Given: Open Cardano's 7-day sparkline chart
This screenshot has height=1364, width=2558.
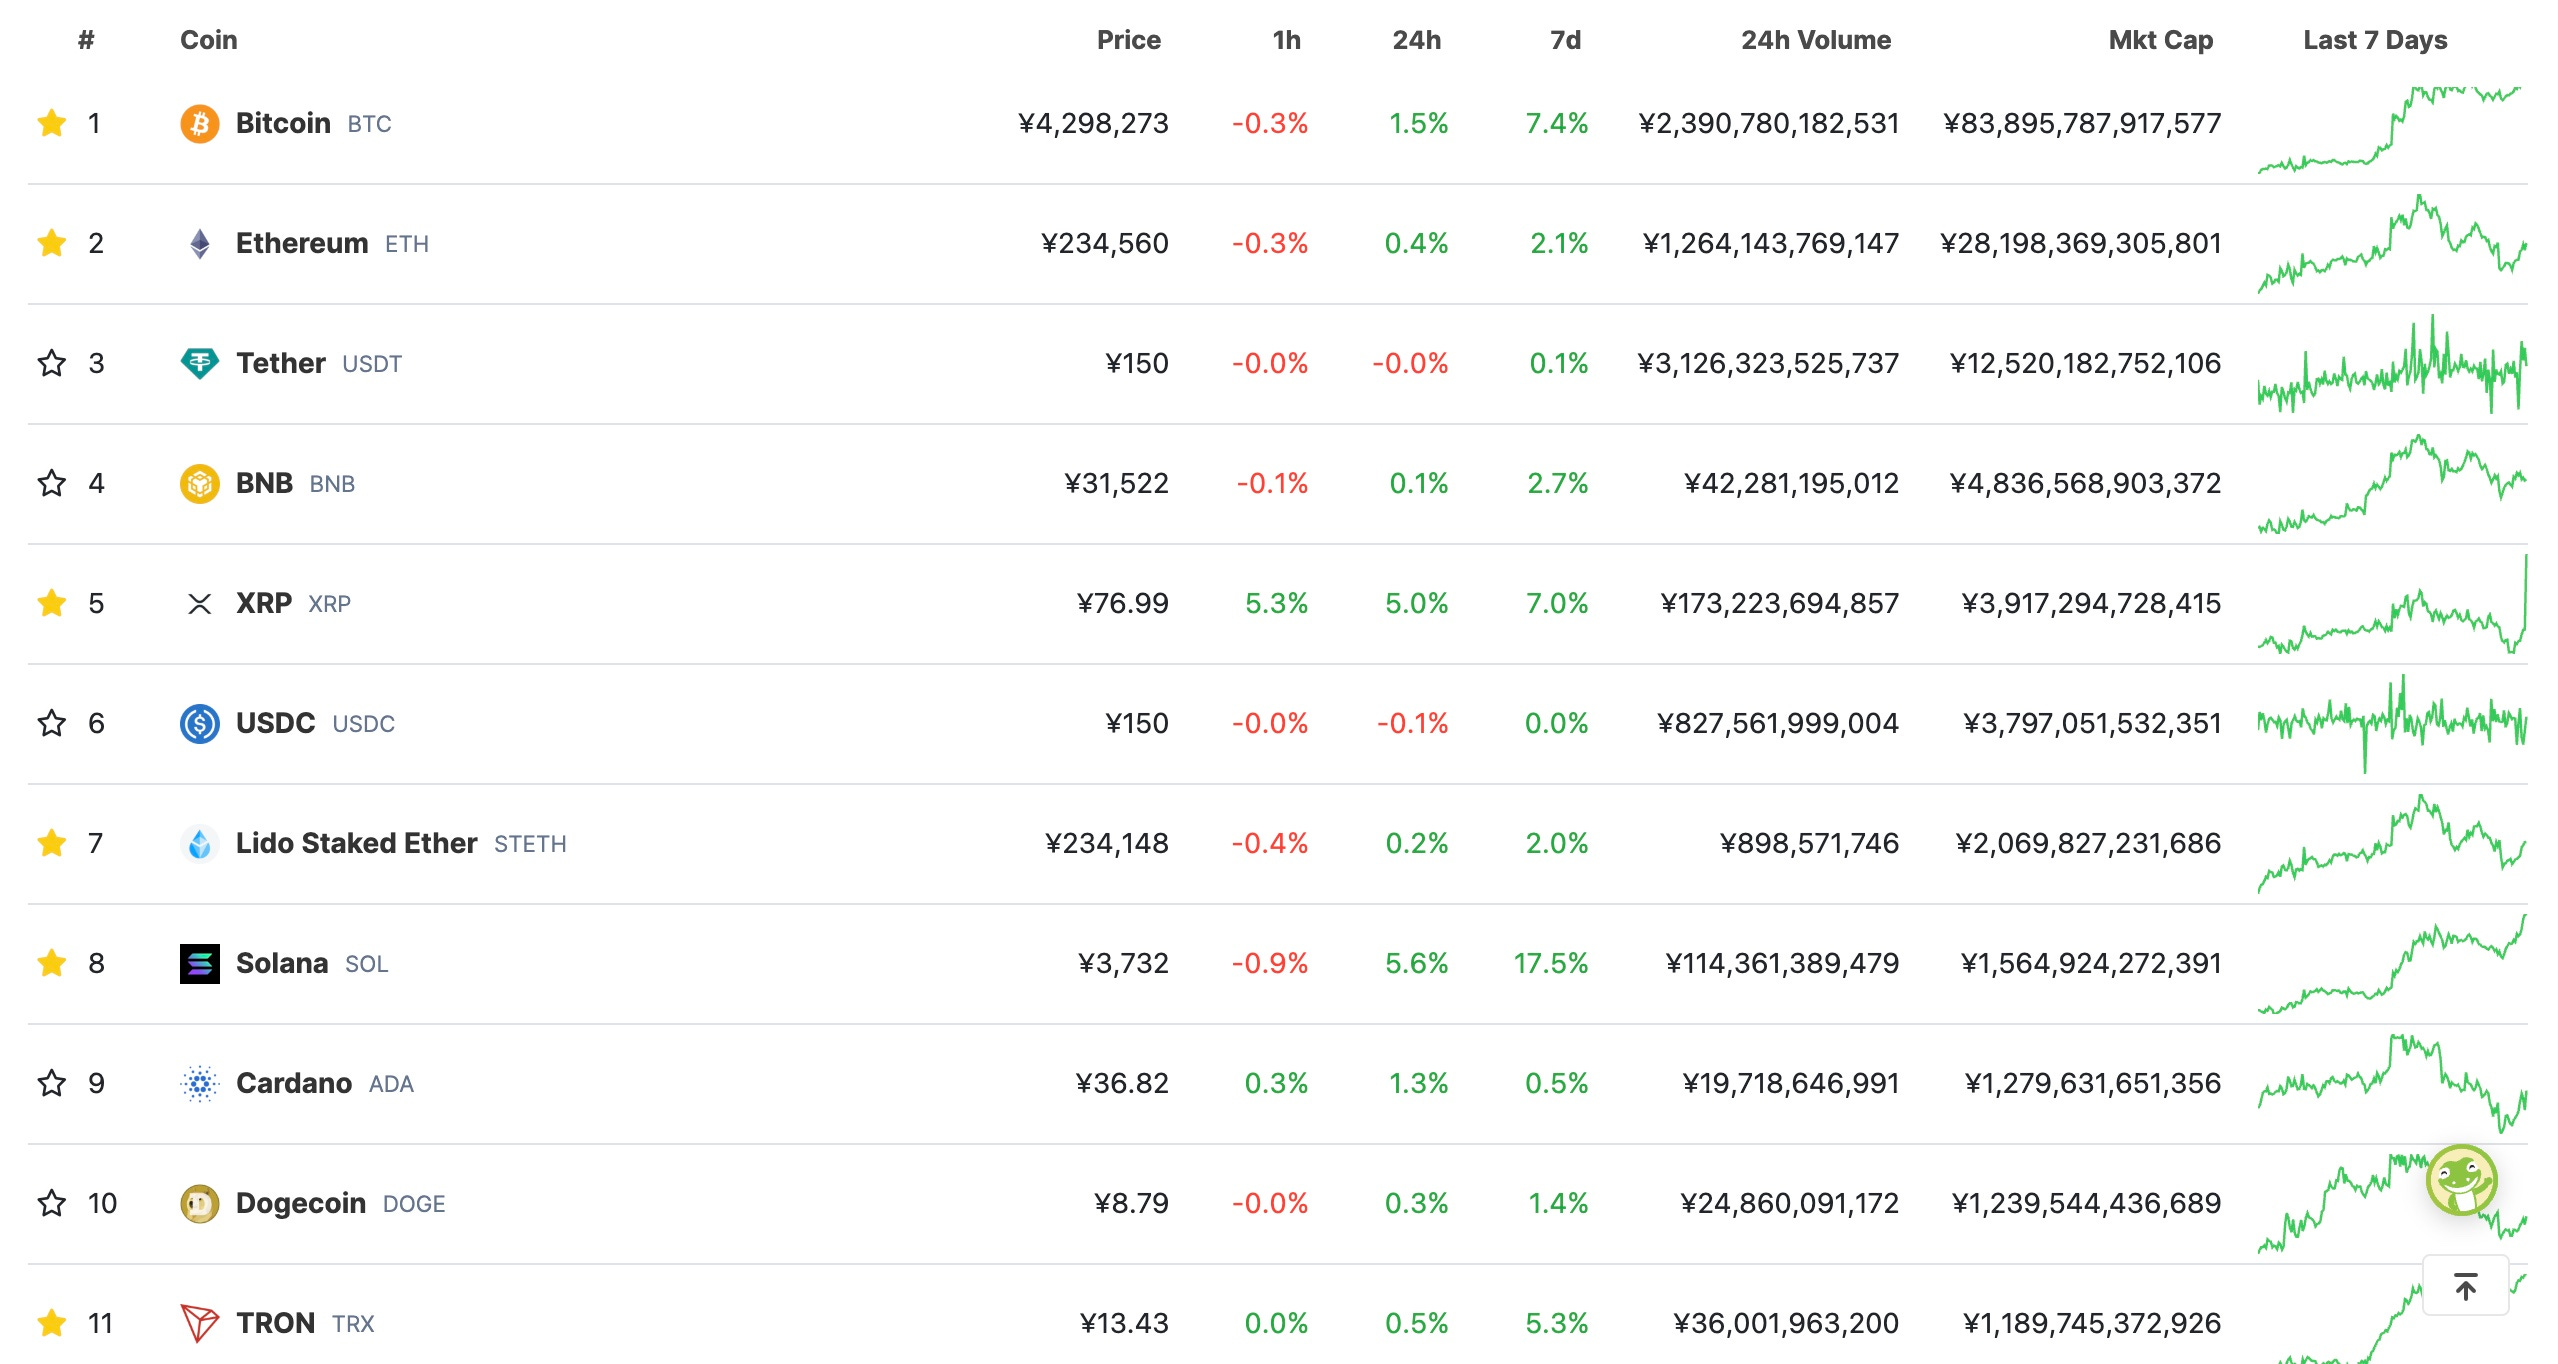Looking at the screenshot, I should pos(2392,1084).
